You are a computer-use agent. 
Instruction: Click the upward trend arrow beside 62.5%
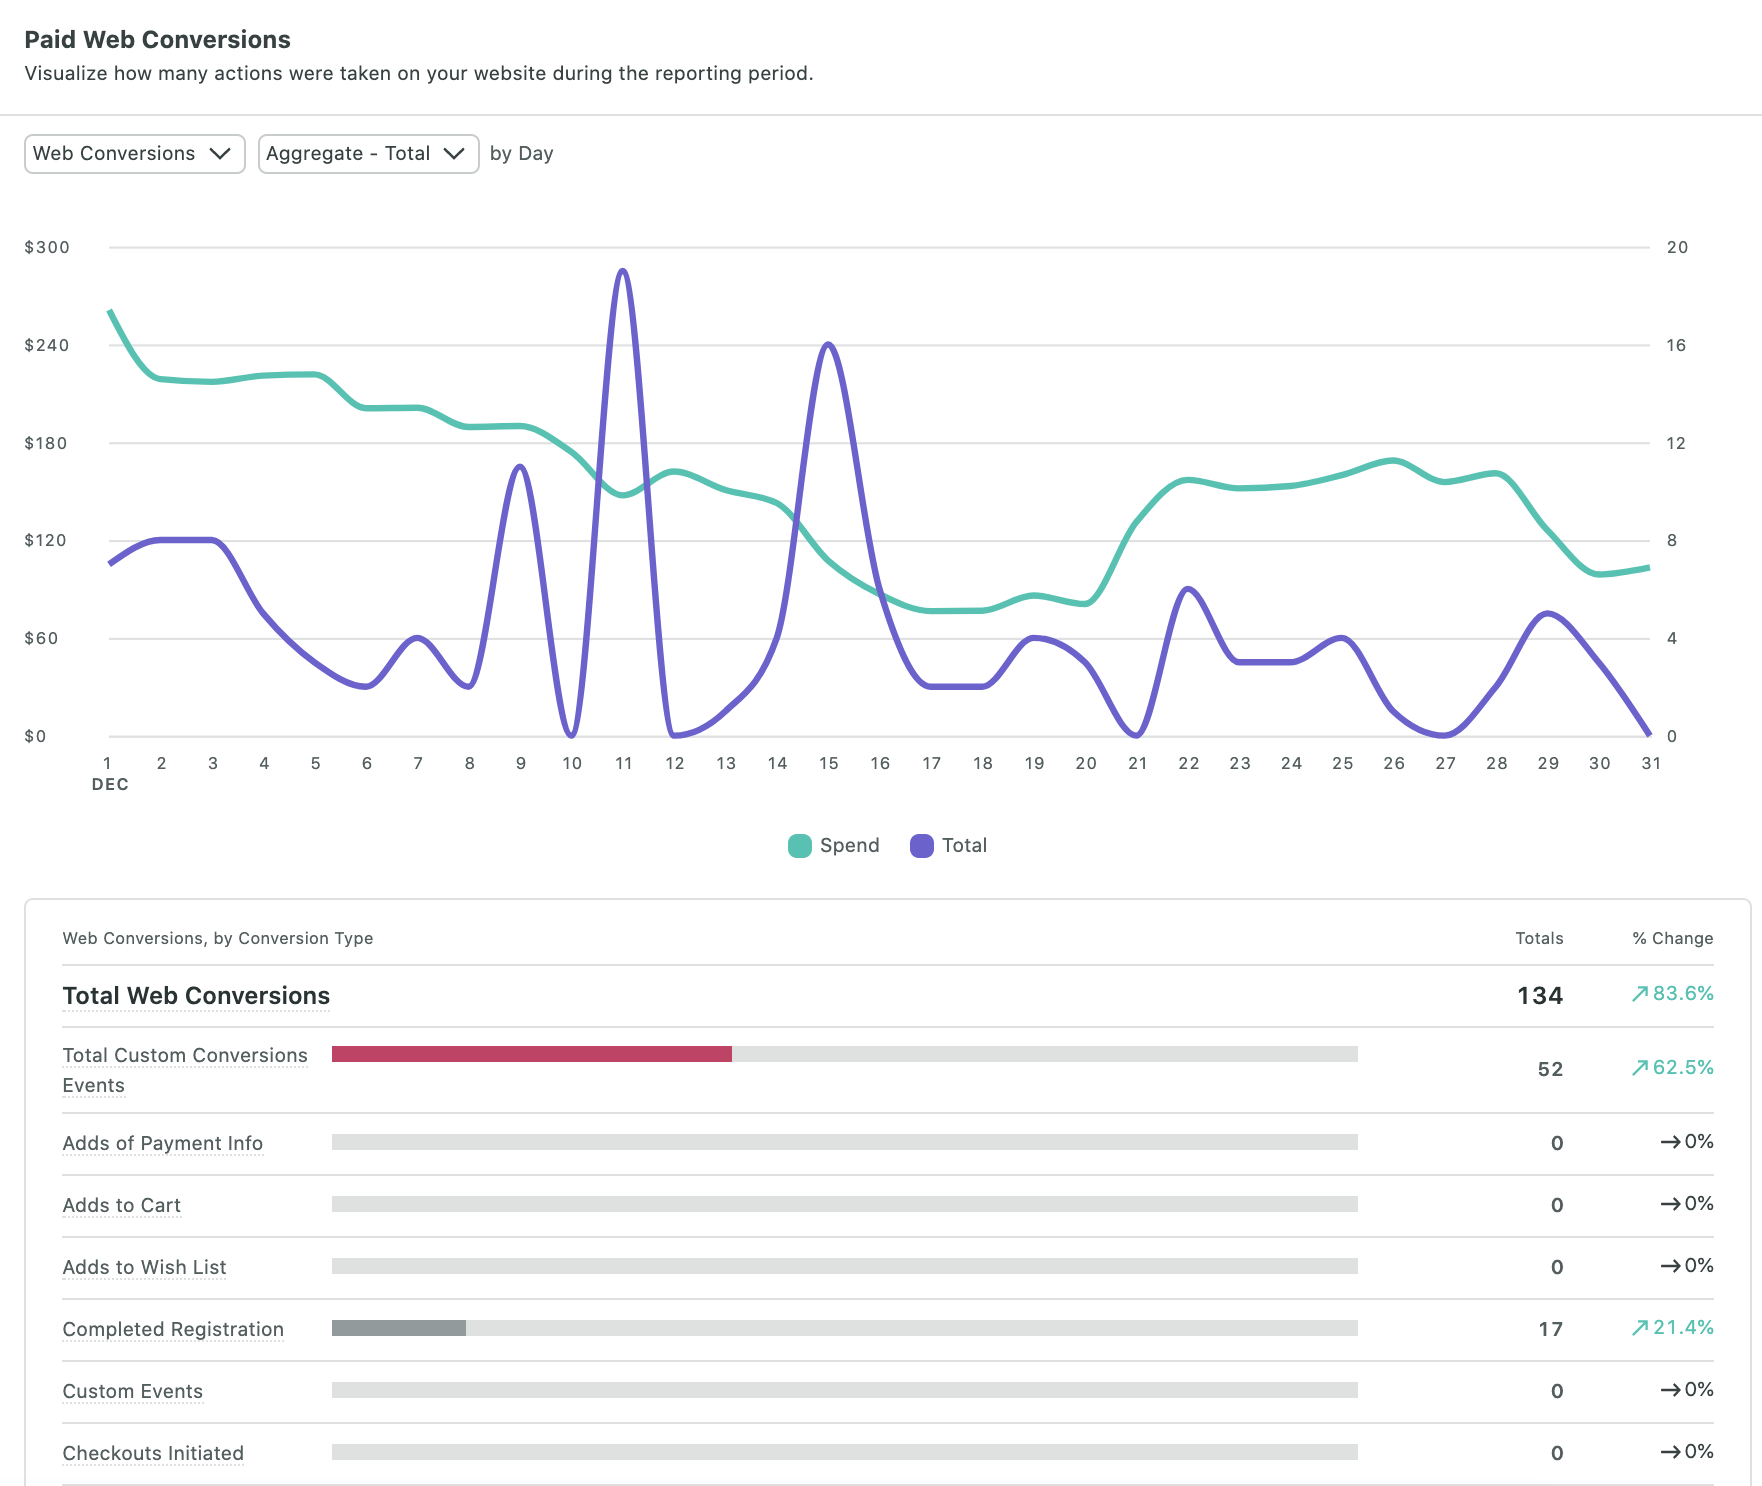1640,1068
